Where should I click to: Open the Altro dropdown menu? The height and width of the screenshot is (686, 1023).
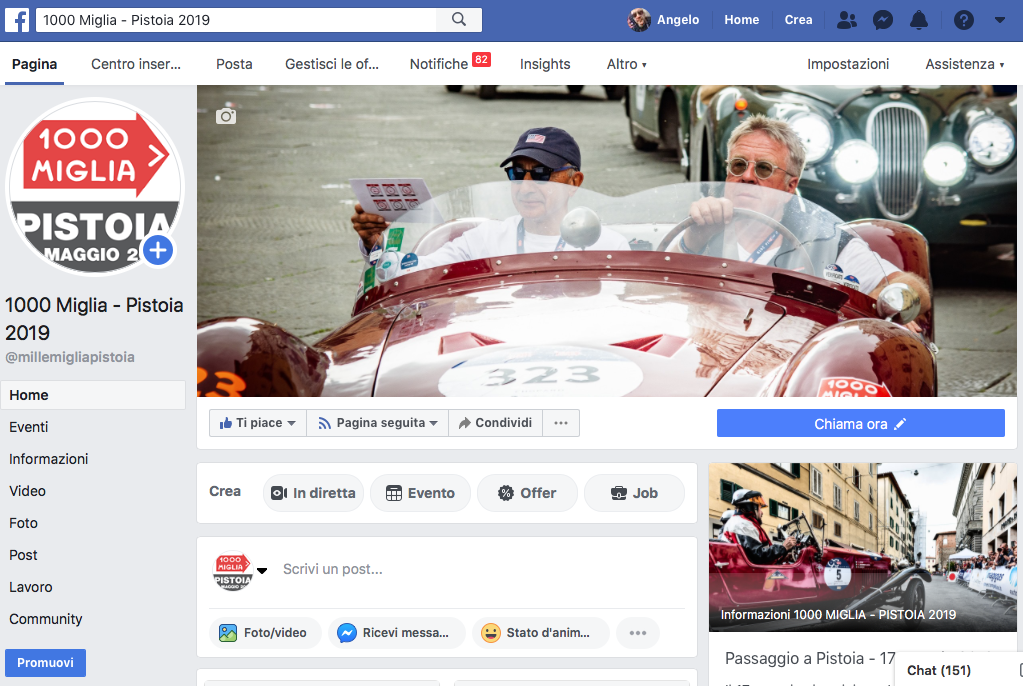click(x=626, y=64)
